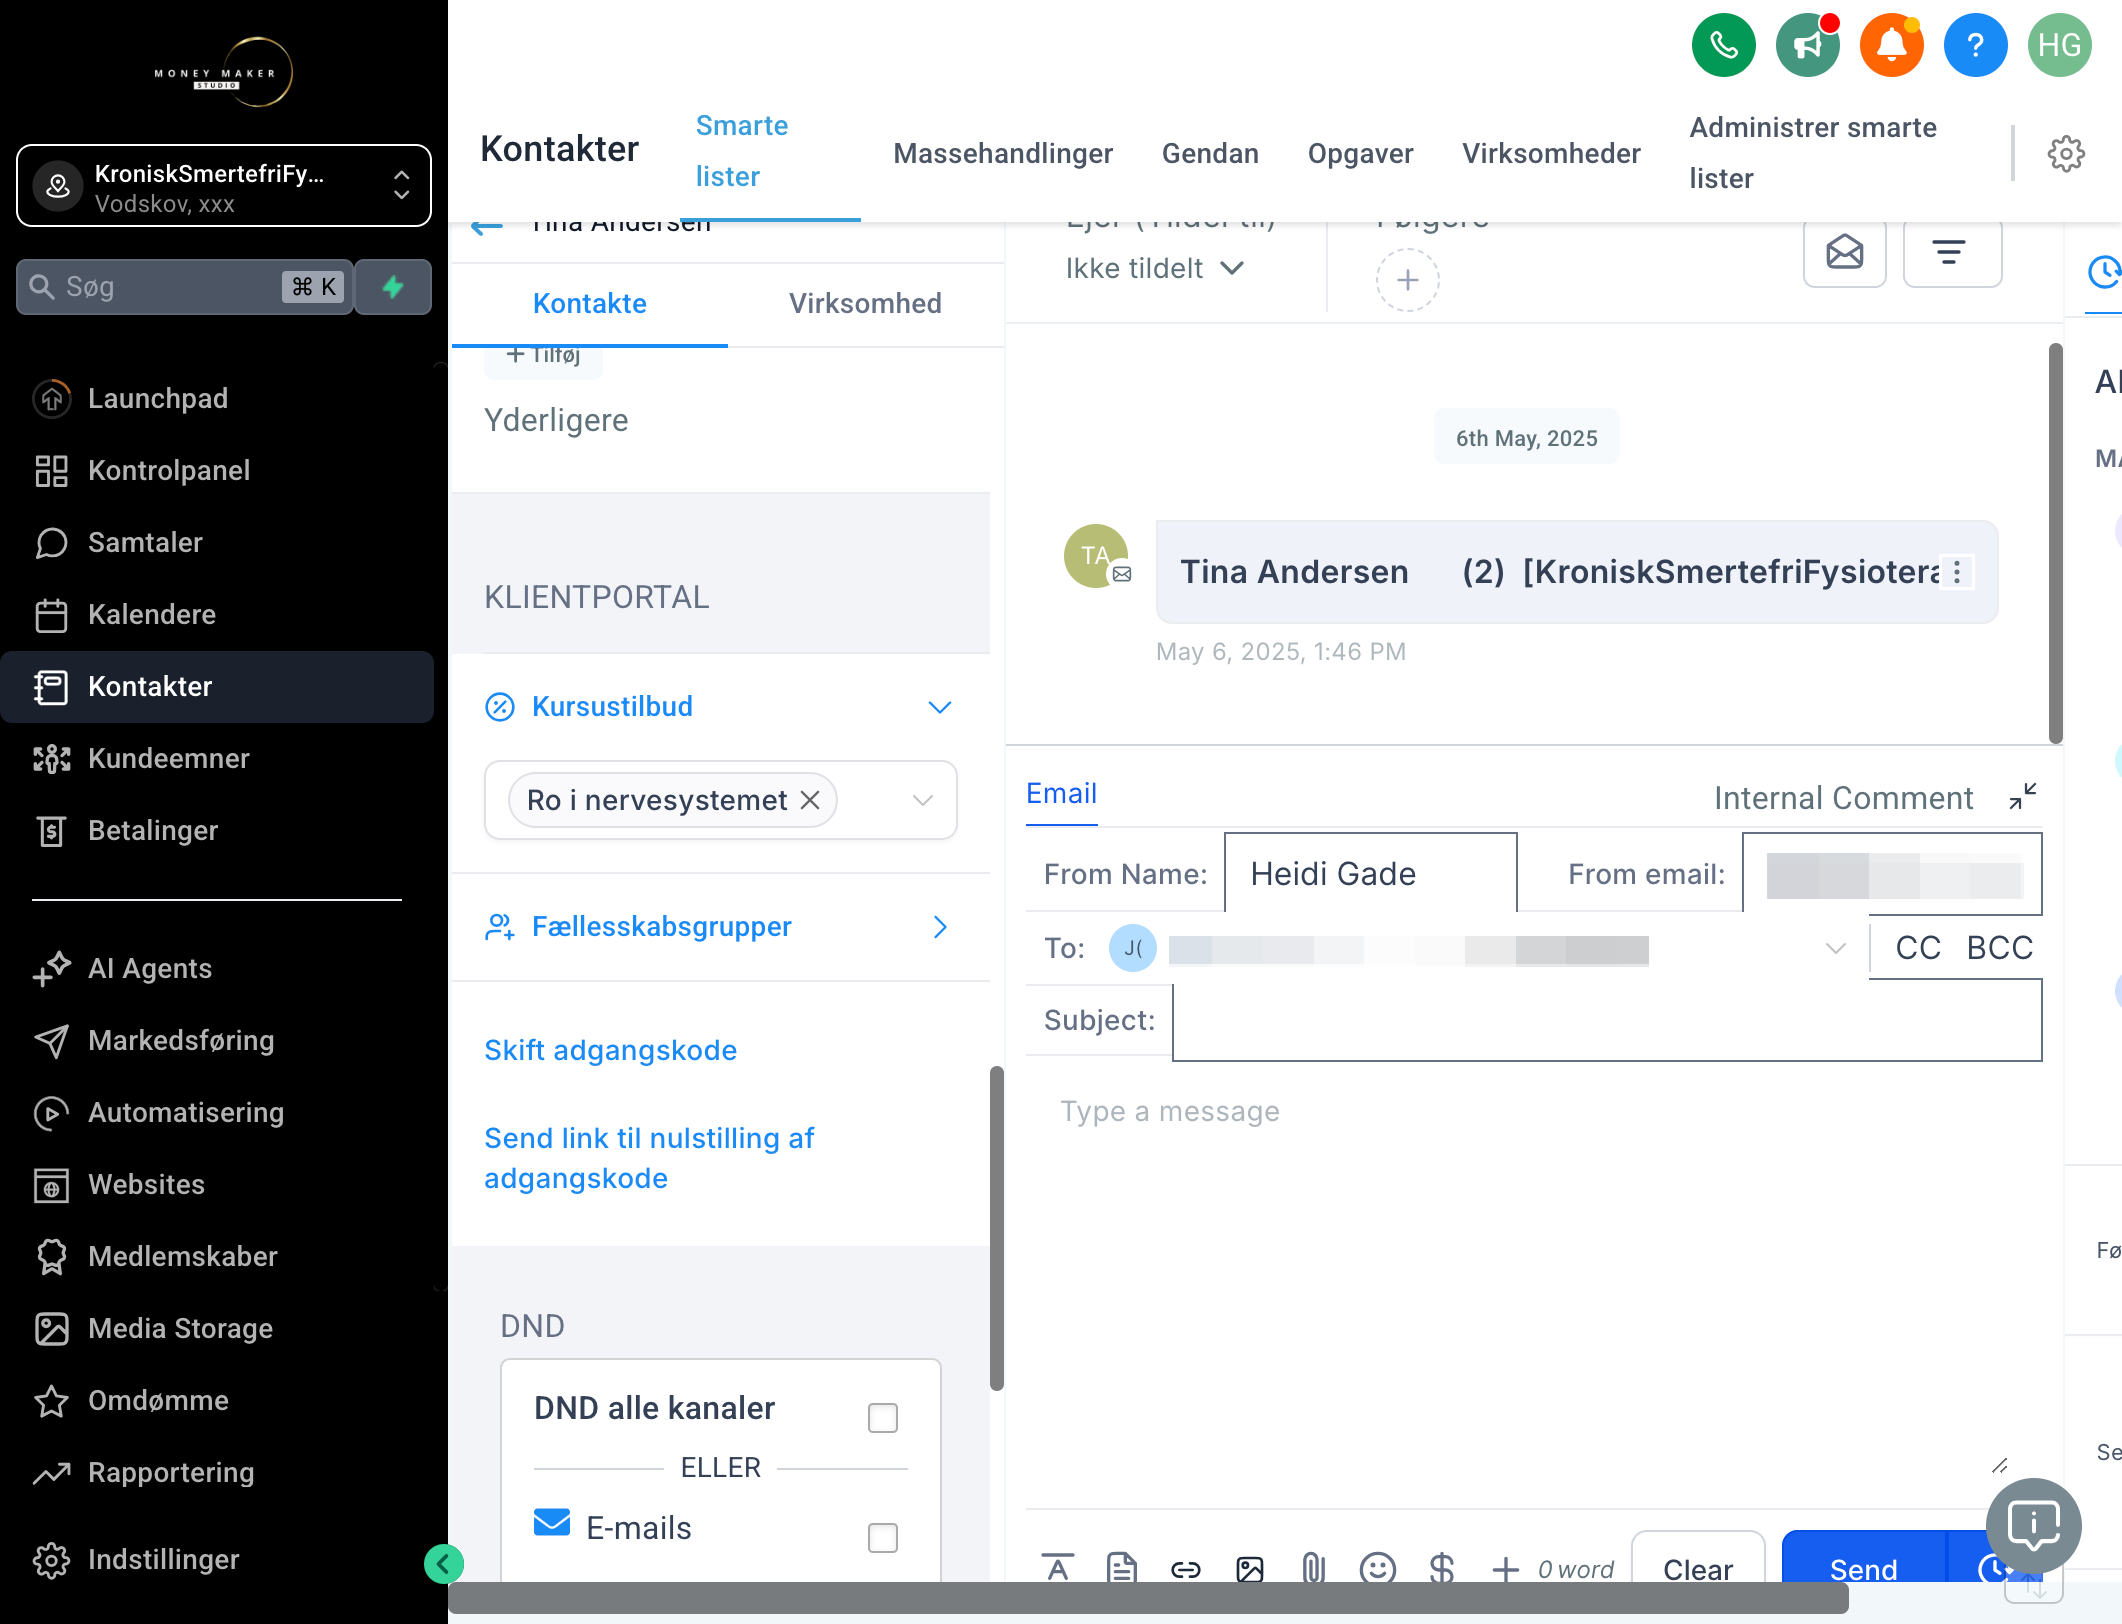Click the blue help question mark icon

point(1975,45)
